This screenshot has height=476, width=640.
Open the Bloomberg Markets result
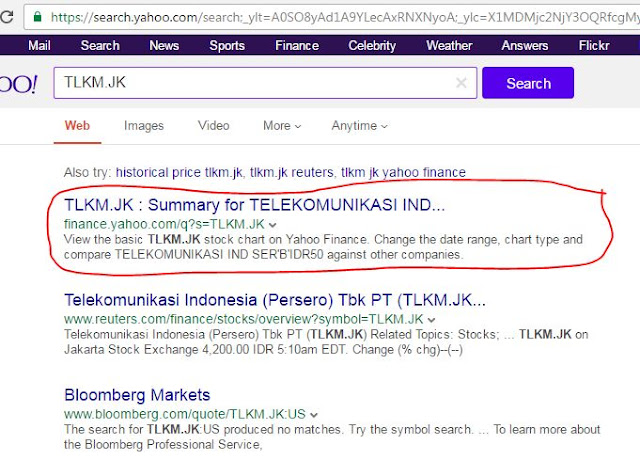137,395
